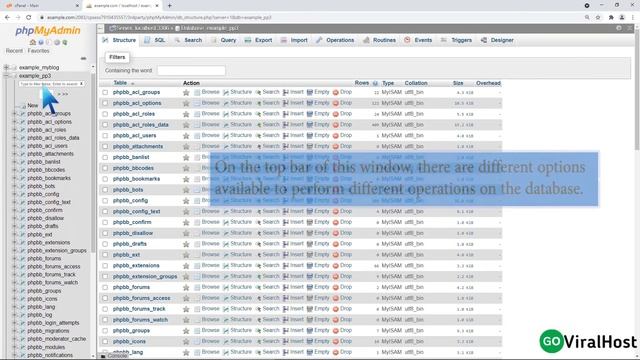640x360 pixels.
Task: Star the phpbb_forums table row
Action: tap(186, 288)
